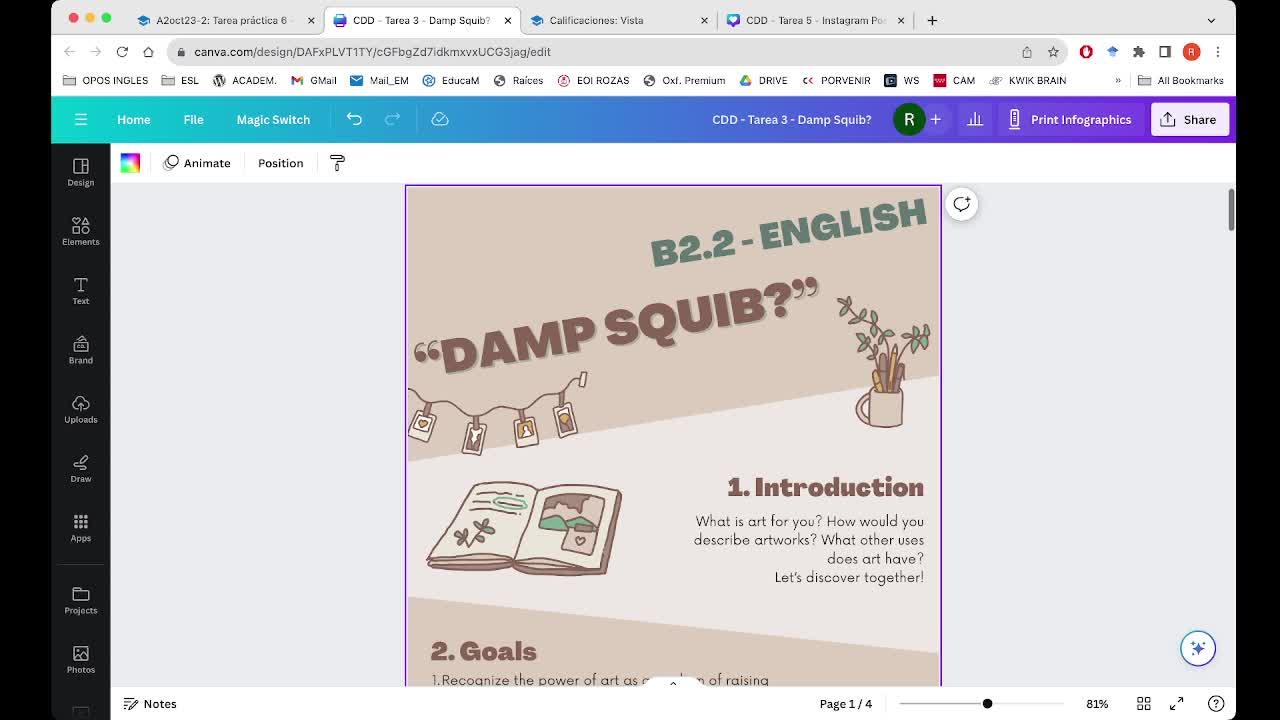This screenshot has height=720, width=1280.
Task: Open the browser home page
Action: pos(148,52)
